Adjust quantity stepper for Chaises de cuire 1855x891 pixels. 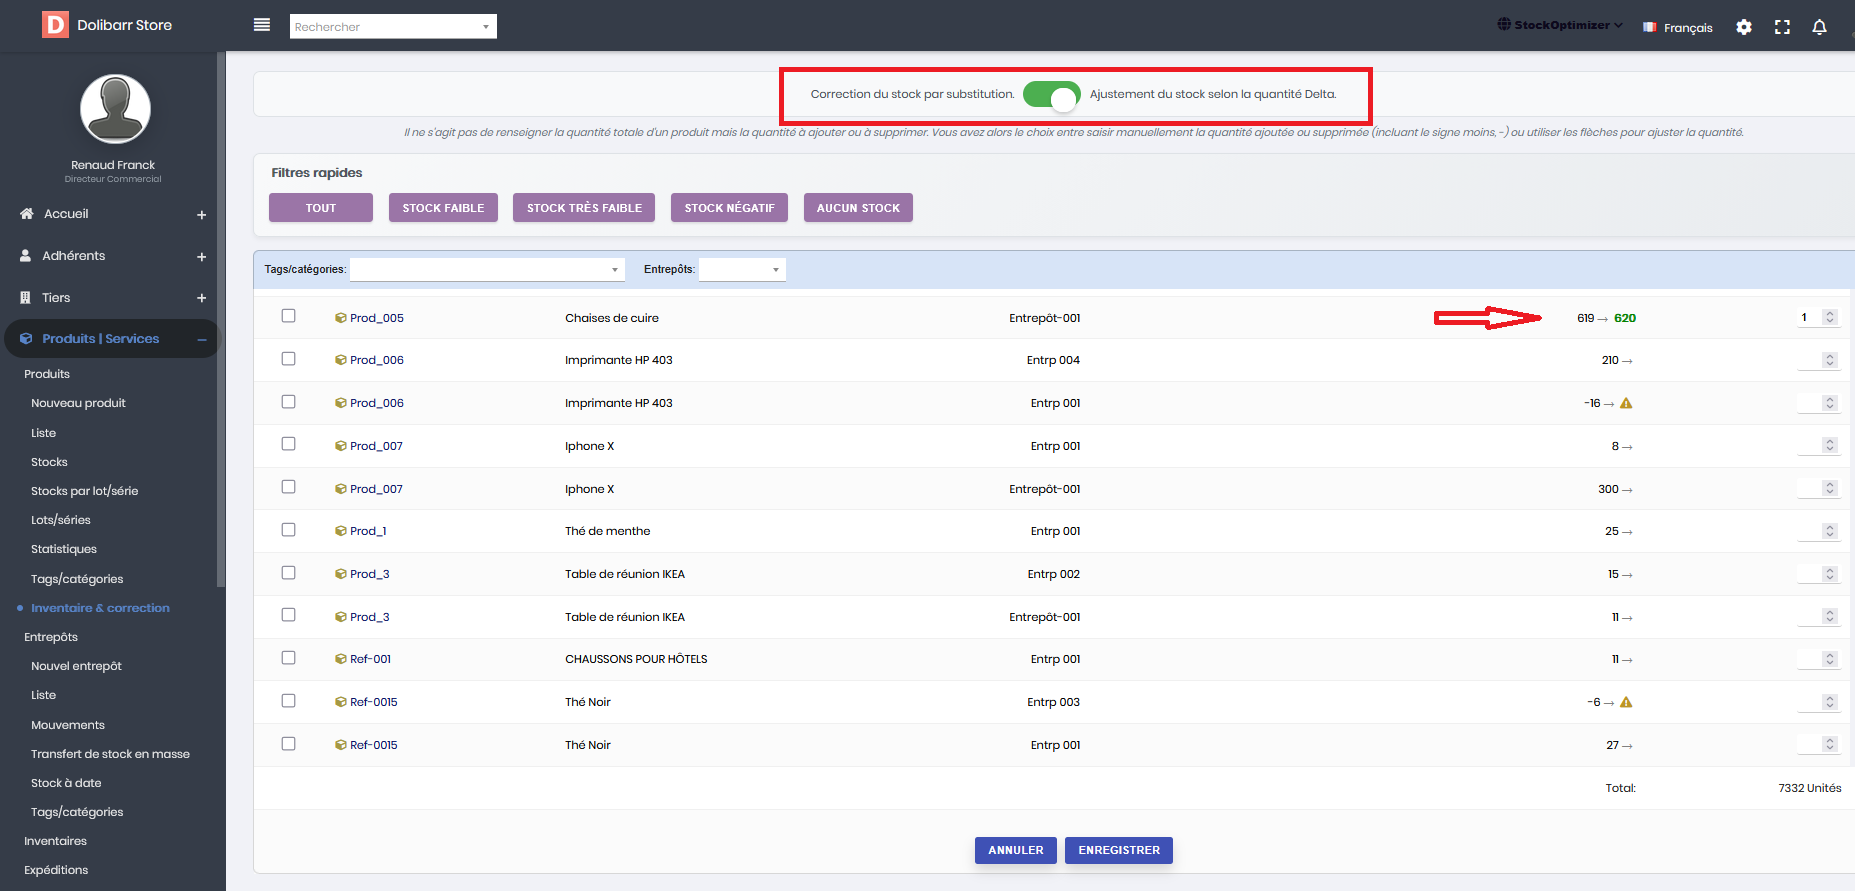(x=1830, y=317)
